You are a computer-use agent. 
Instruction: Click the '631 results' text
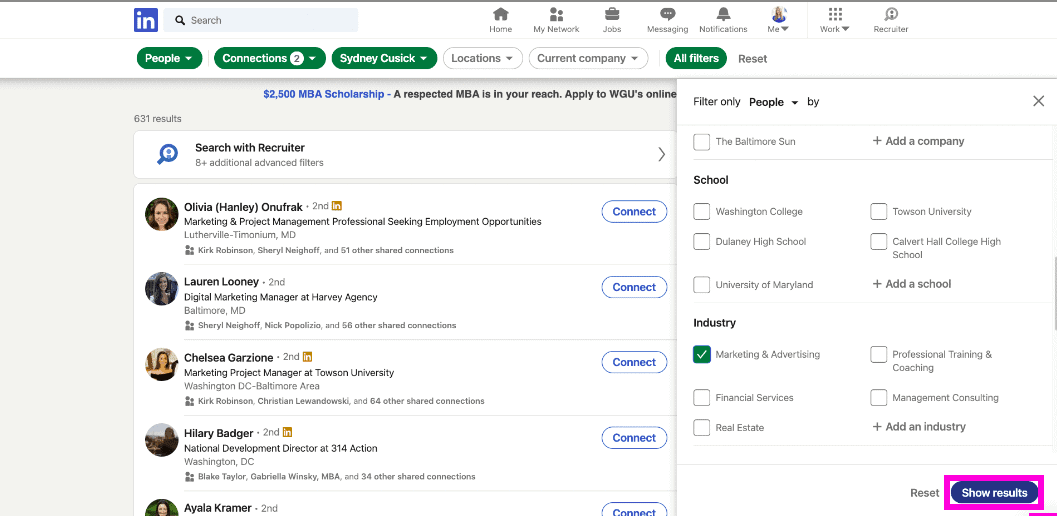157,119
